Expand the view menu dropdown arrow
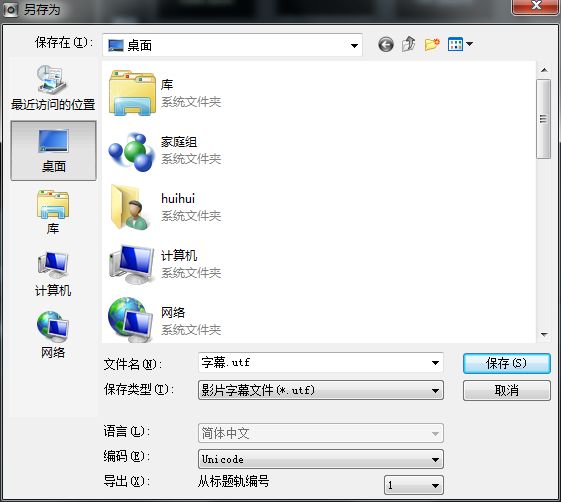The image size is (561, 502). point(469,44)
